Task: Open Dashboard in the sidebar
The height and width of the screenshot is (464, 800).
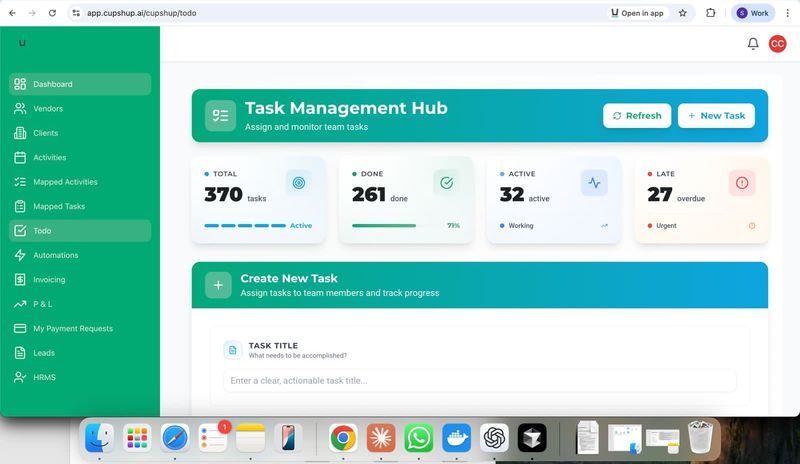Action: [x=80, y=84]
